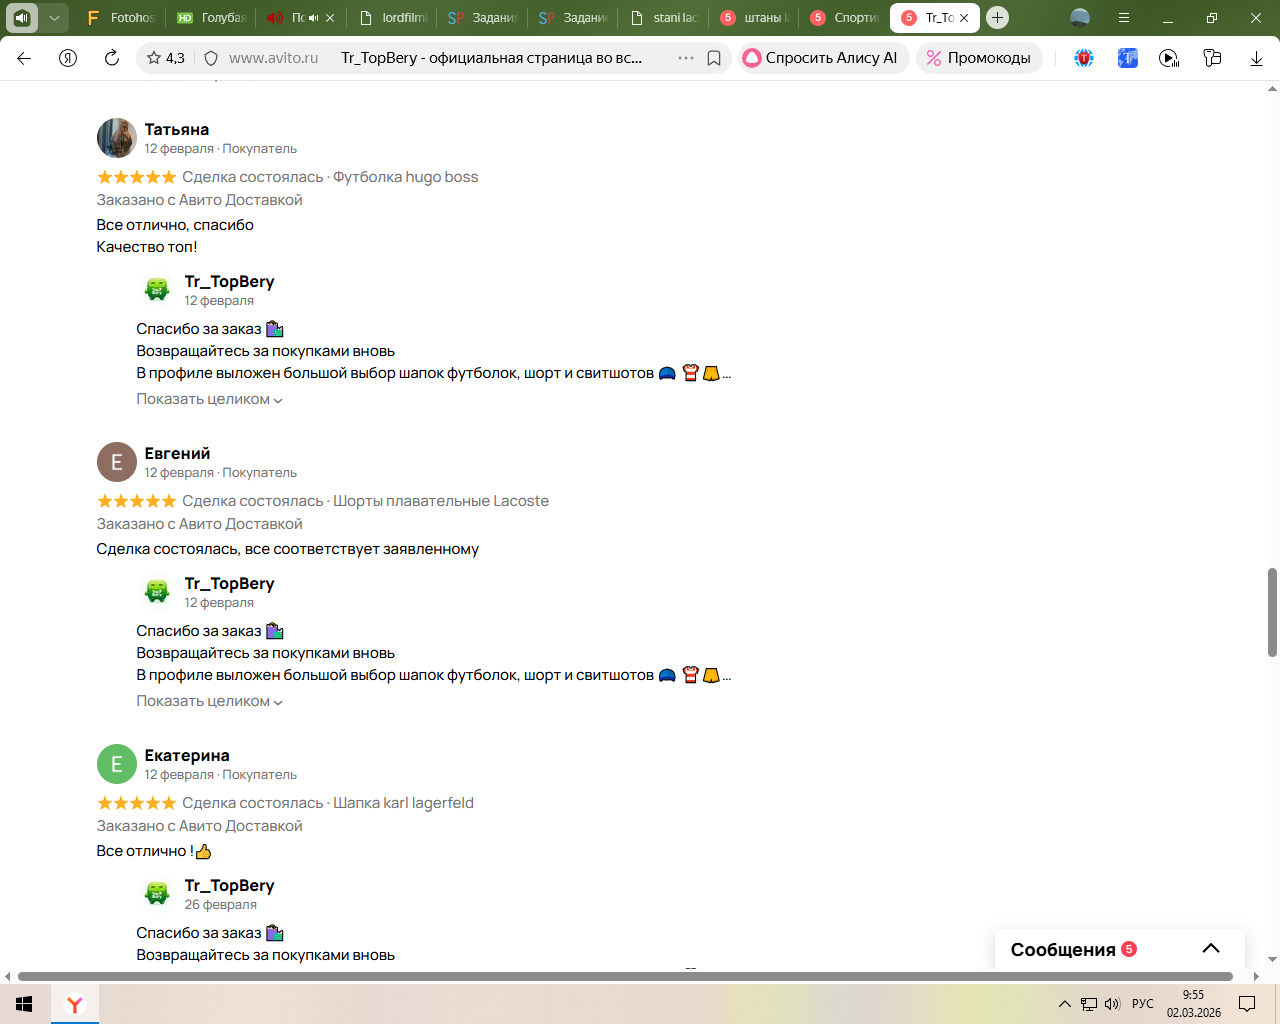Open Yandex Browser in the taskbar

coord(75,1004)
